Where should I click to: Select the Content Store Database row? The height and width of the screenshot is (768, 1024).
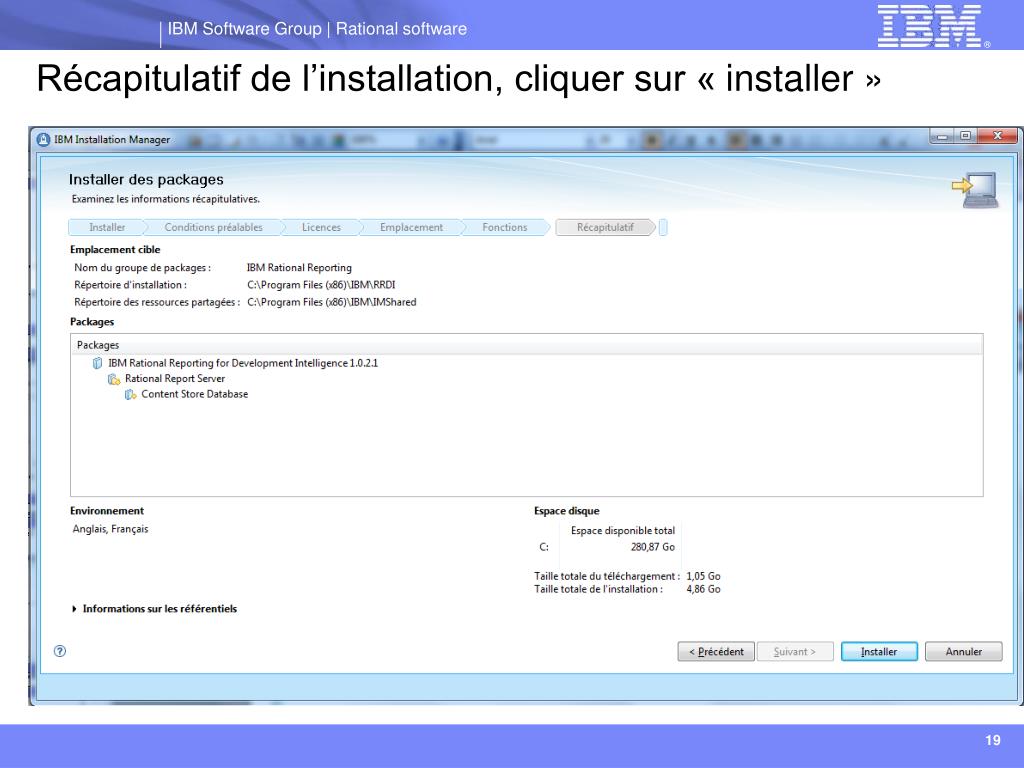pyautogui.click(x=195, y=394)
